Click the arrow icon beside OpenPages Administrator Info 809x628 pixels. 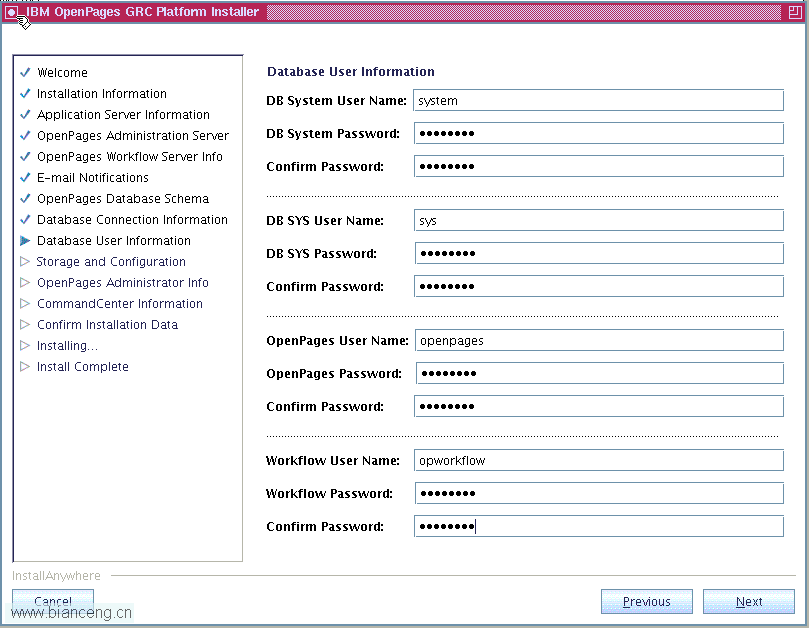tap(25, 283)
